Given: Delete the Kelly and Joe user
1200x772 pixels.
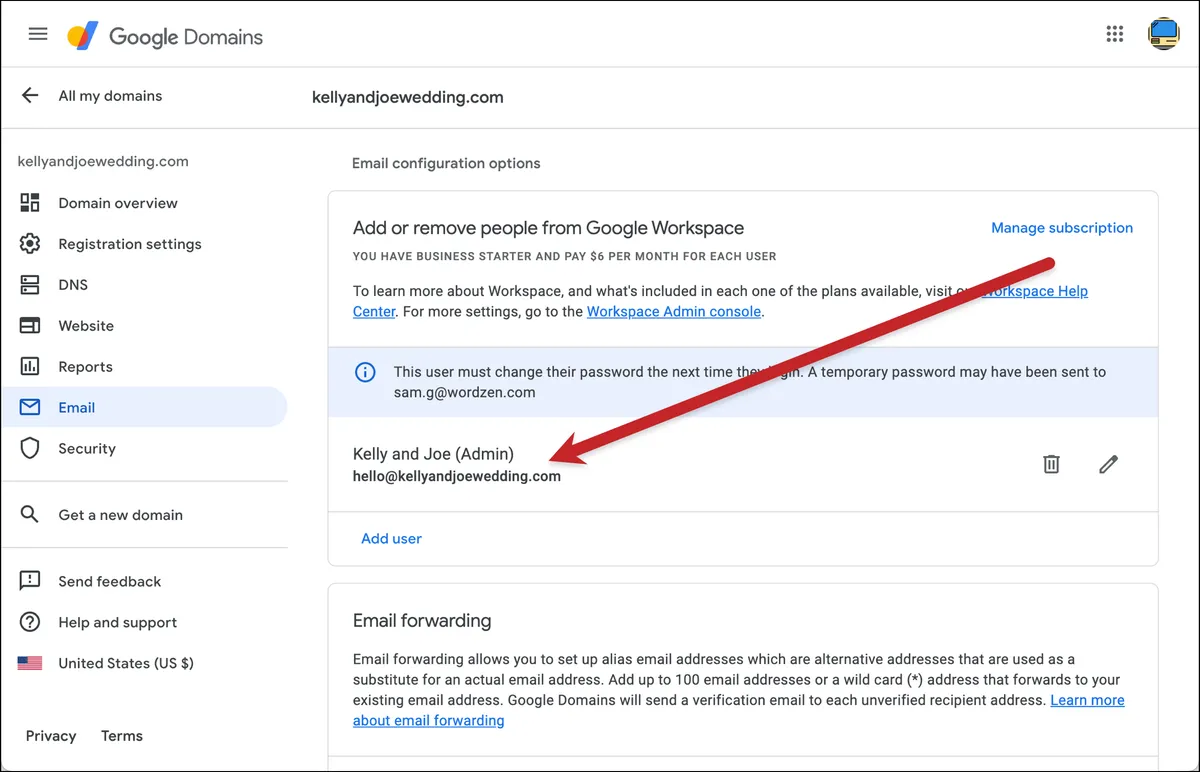Looking at the screenshot, I should click(1051, 464).
